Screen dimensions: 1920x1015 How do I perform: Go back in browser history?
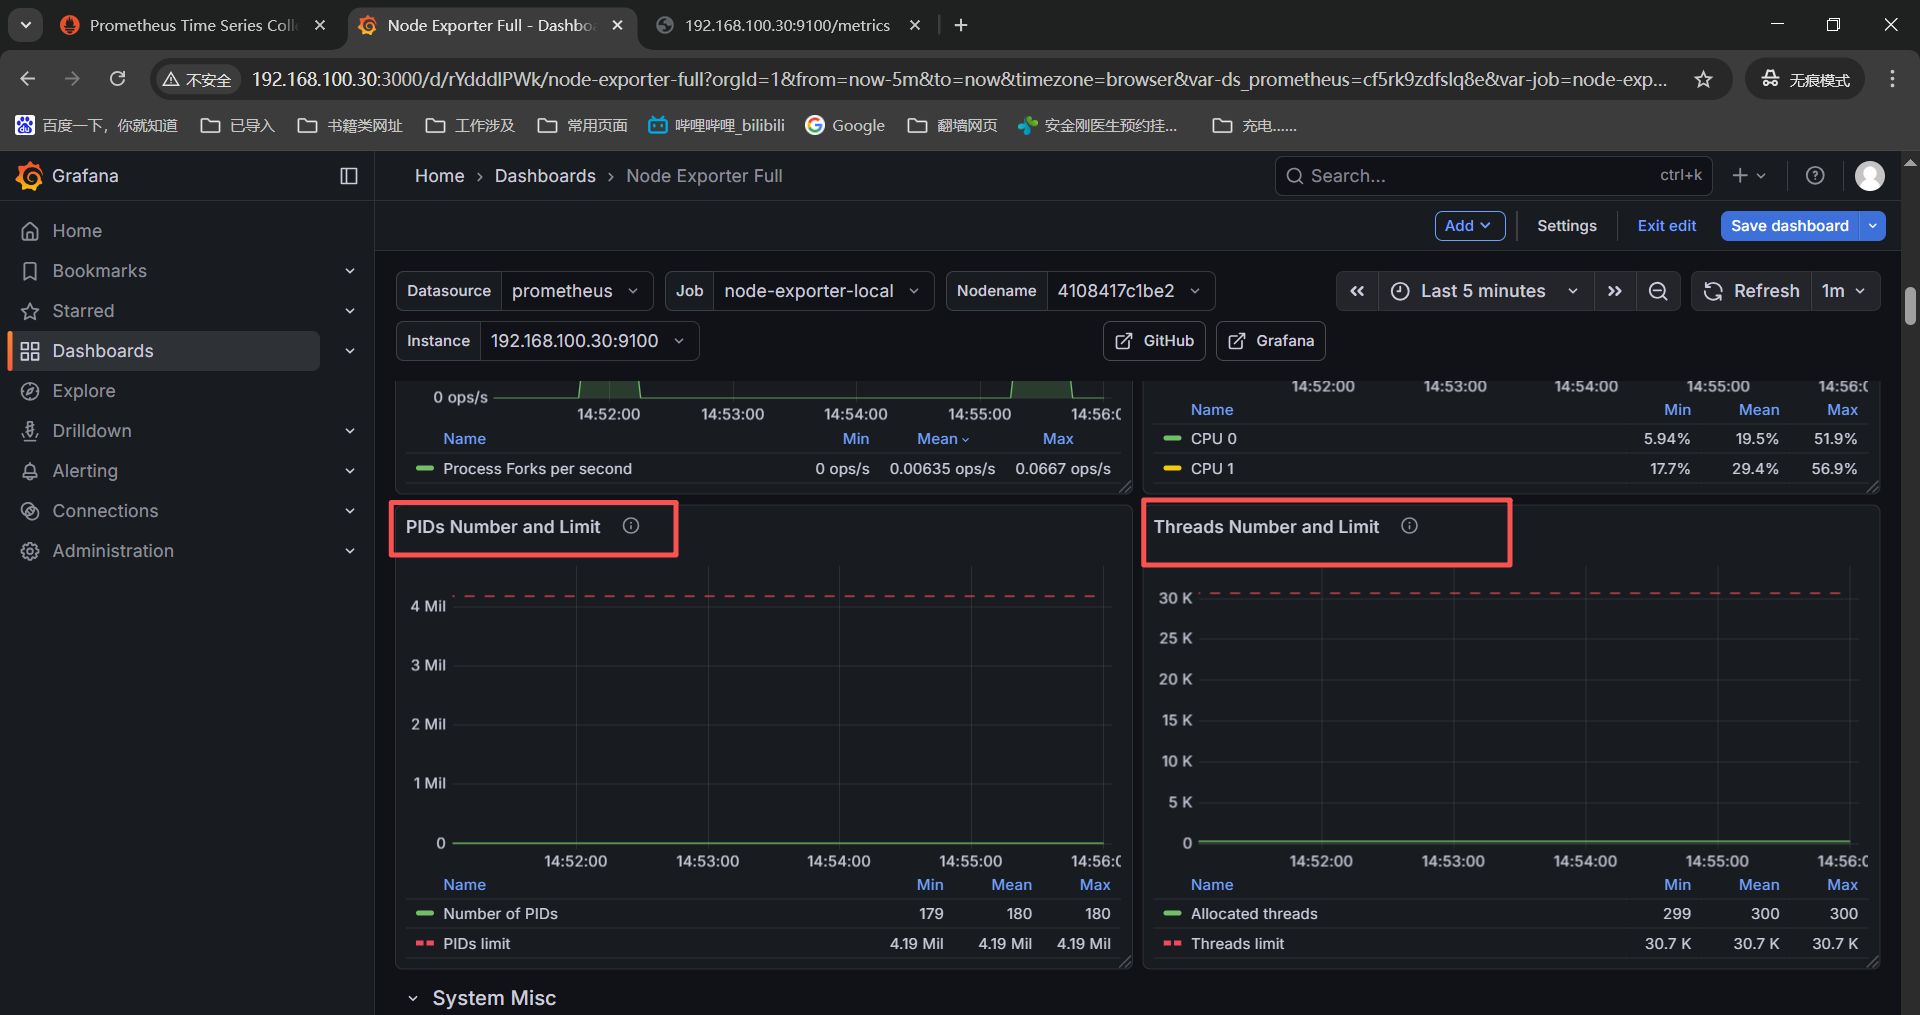pyautogui.click(x=28, y=79)
